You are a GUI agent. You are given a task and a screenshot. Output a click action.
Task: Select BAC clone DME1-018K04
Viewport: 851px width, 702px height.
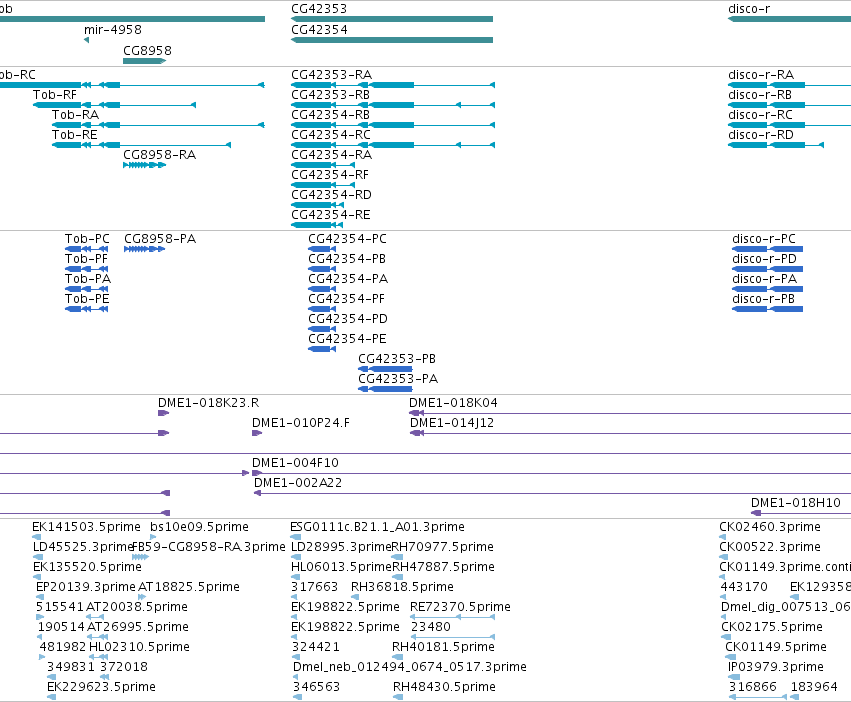[630, 413]
